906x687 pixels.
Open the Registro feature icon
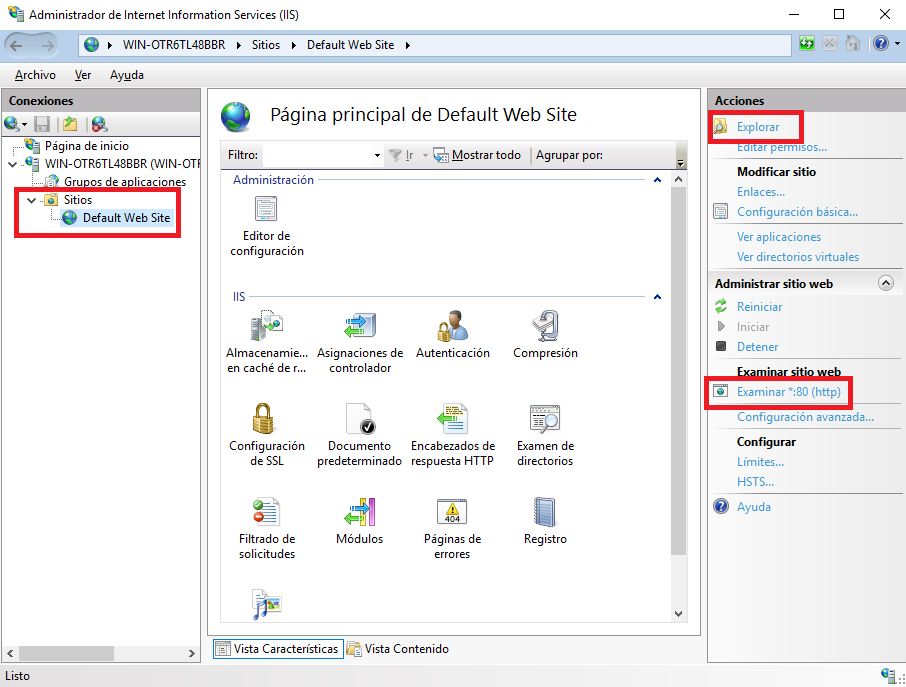545,512
